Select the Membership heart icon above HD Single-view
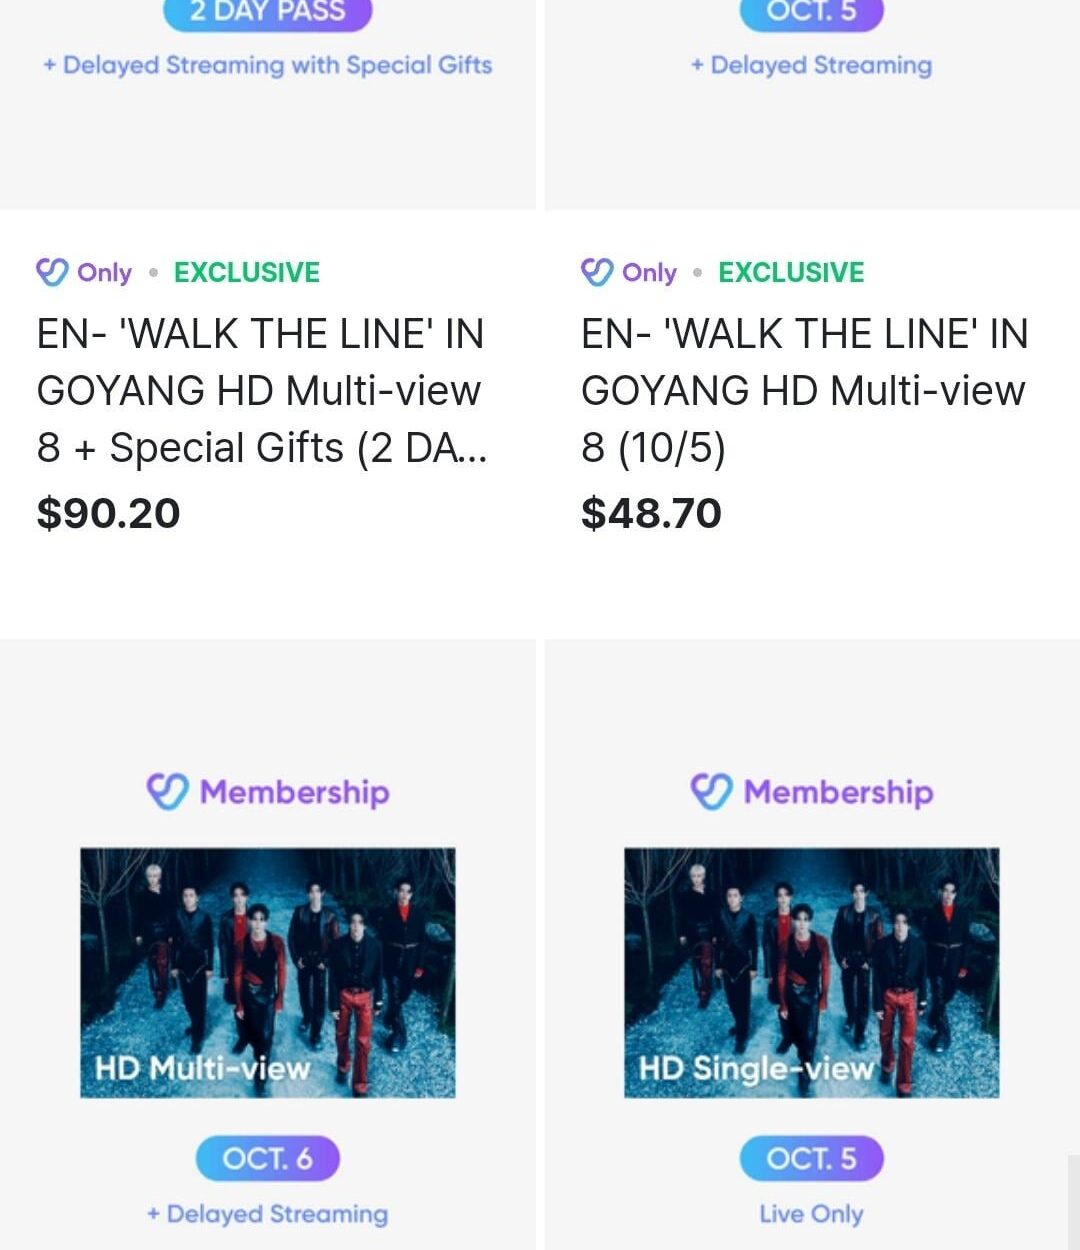 [710, 791]
